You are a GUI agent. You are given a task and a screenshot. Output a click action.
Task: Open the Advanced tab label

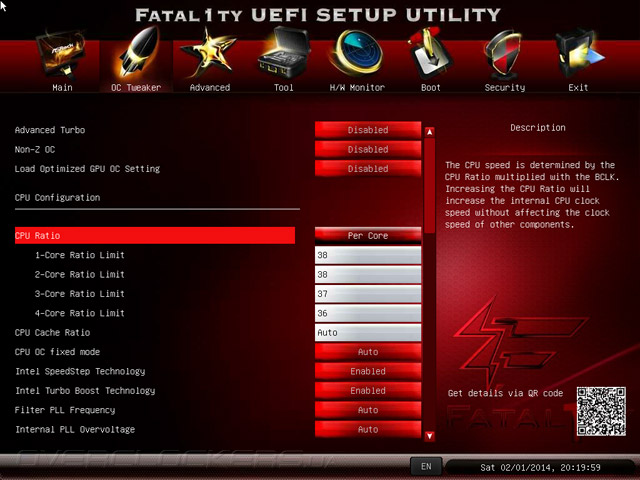coord(210,87)
